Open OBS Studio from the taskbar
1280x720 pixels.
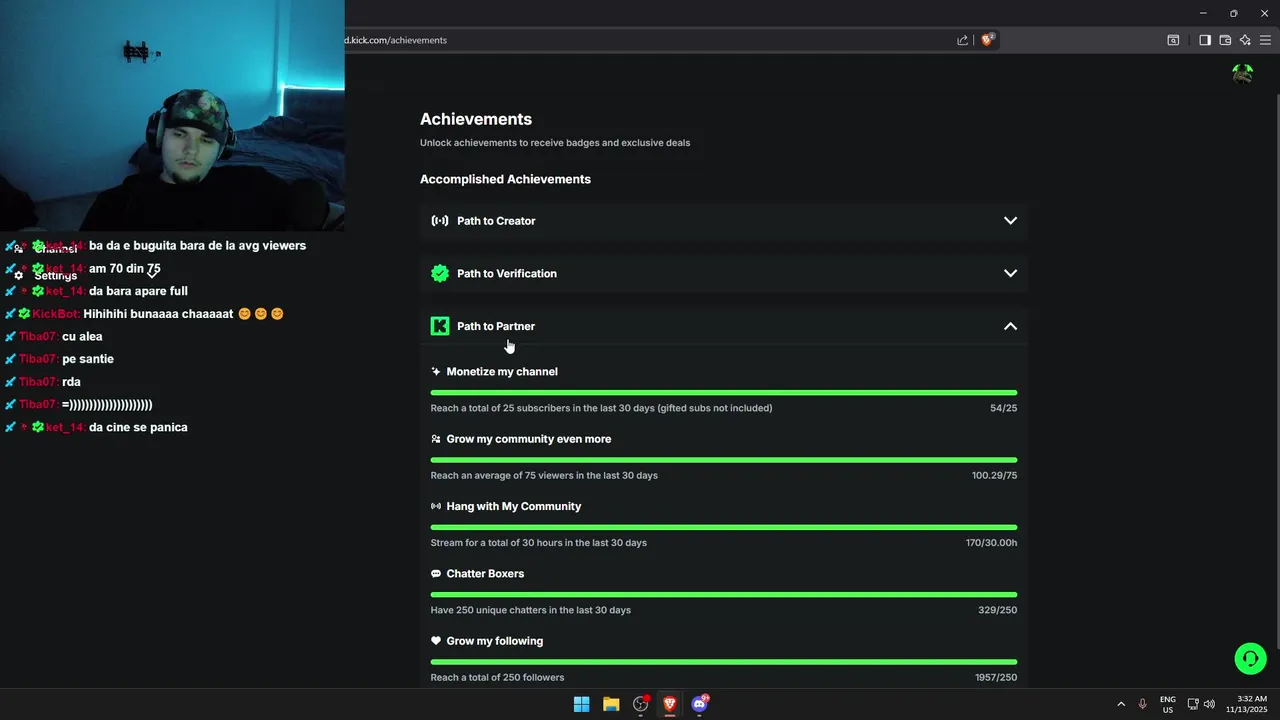click(x=641, y=704)
